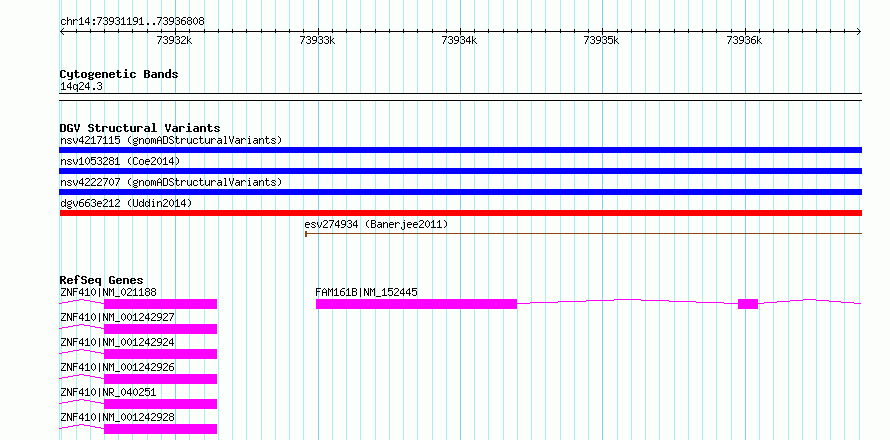890x440 pixels.
Task: Open the FAM161B|NM_152445 transcript label
Action: (367, 292)
